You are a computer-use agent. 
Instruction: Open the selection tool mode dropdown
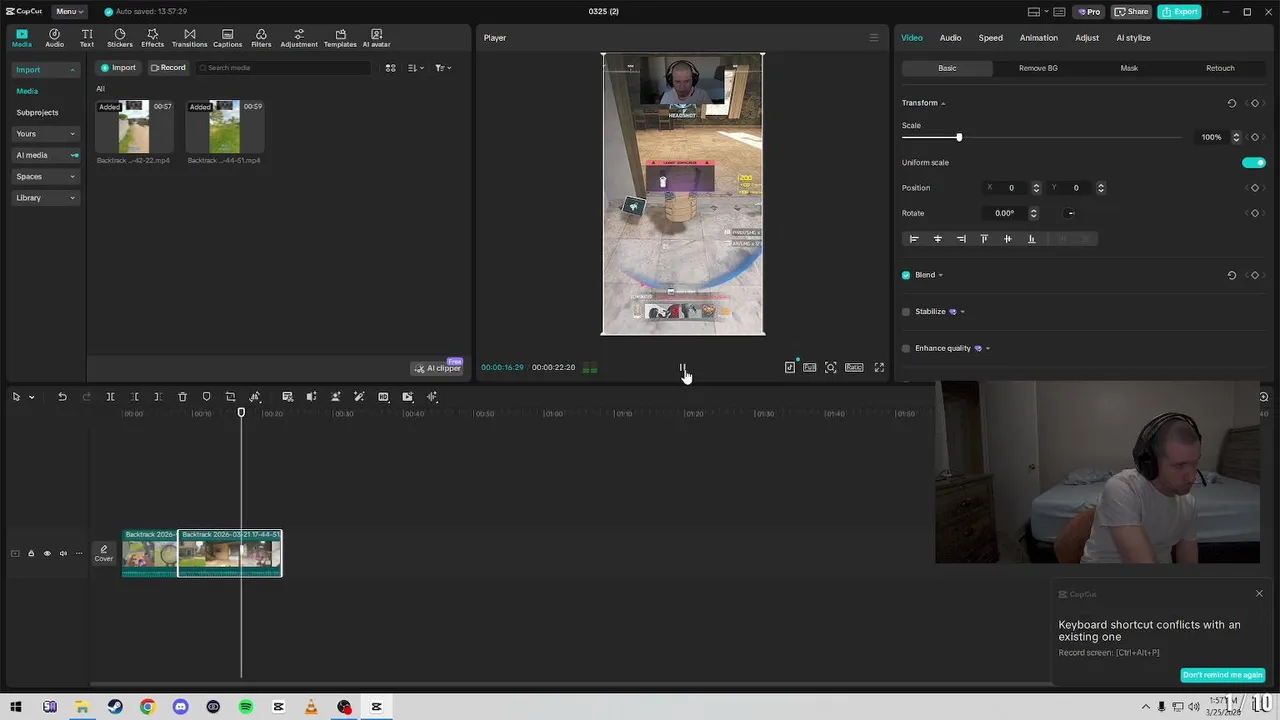31,397
